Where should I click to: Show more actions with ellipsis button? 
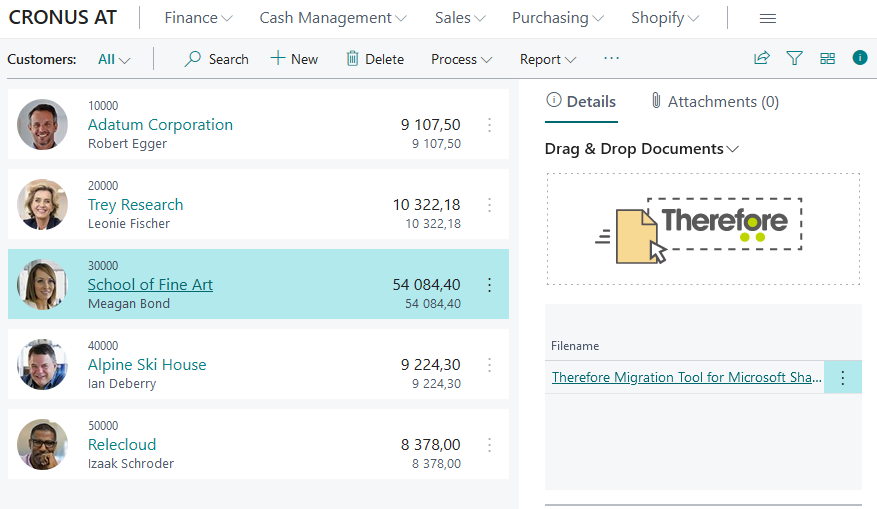pyautogui.click(x=611, y=59)
